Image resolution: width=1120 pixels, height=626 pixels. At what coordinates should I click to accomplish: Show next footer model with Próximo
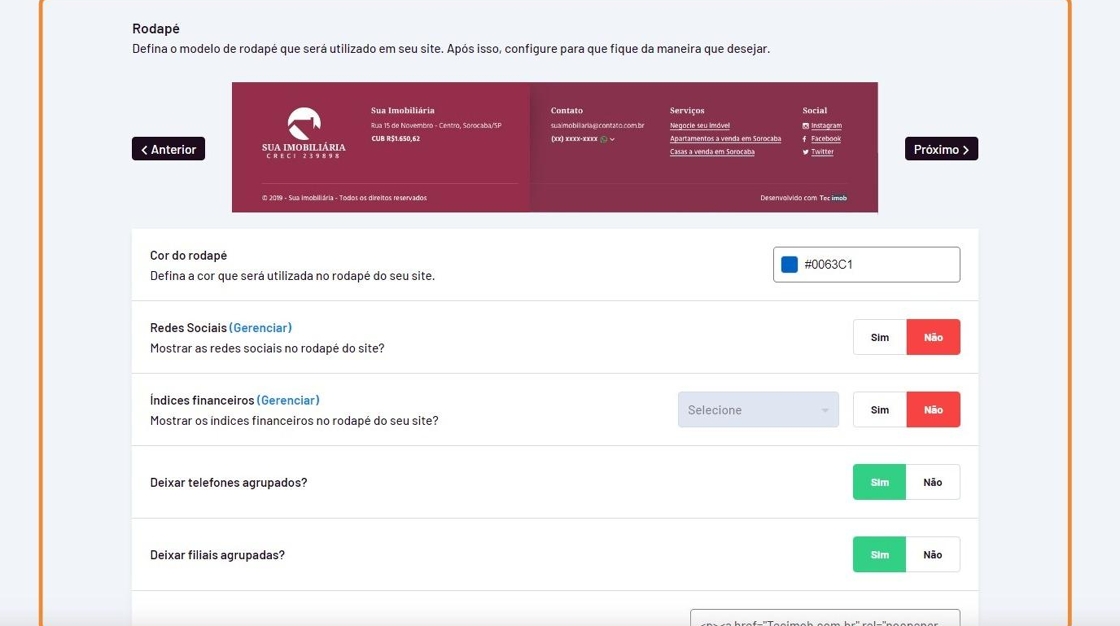click(x=941, y=149)
